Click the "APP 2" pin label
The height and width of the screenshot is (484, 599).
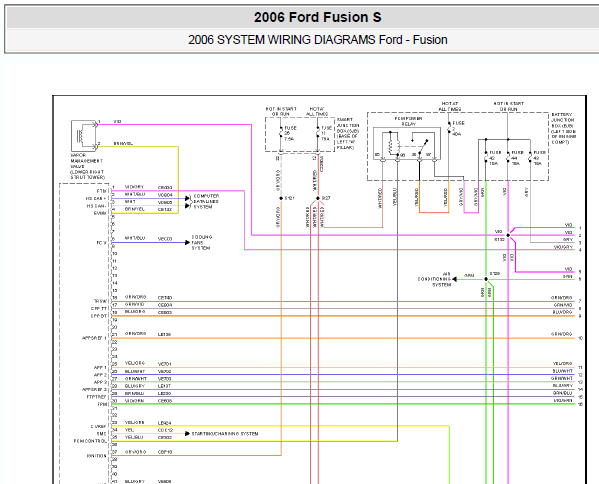coord(100,375)
